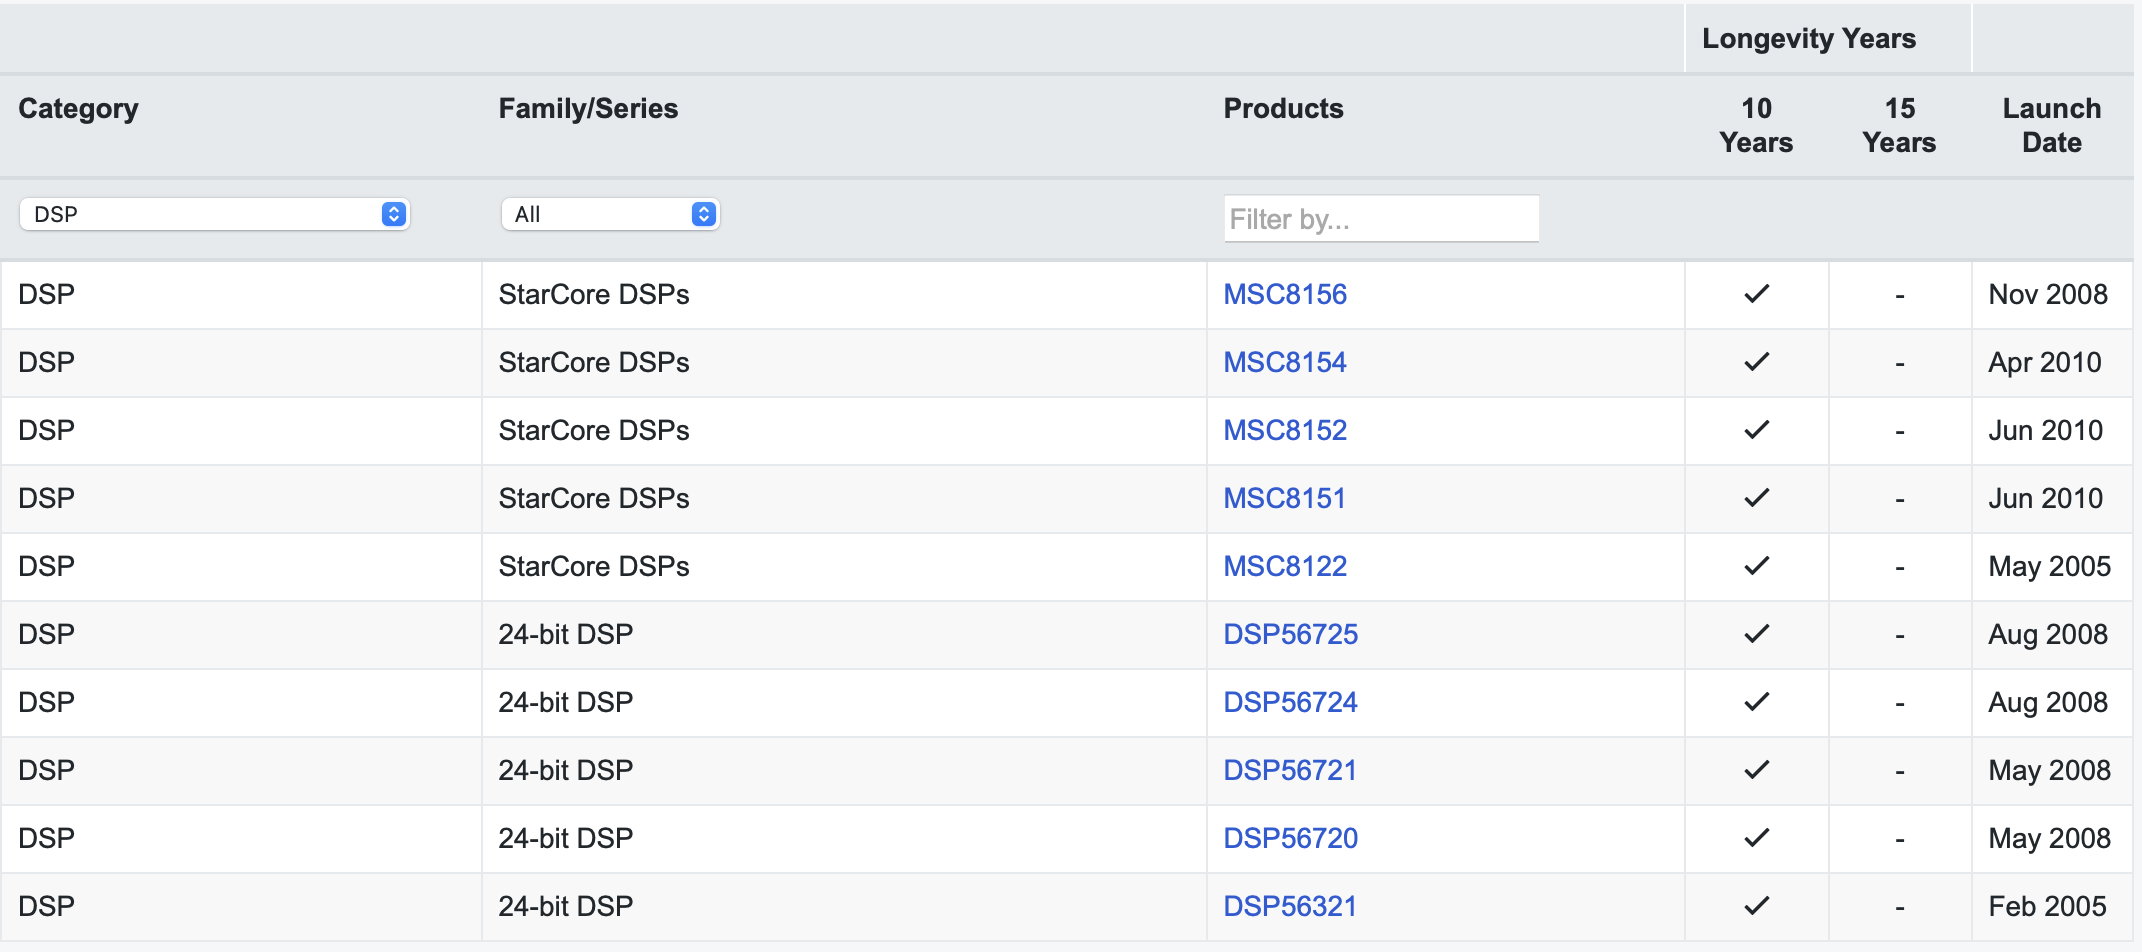
Task: Open the MSC8152 product link
Action: coord(1285,430)
